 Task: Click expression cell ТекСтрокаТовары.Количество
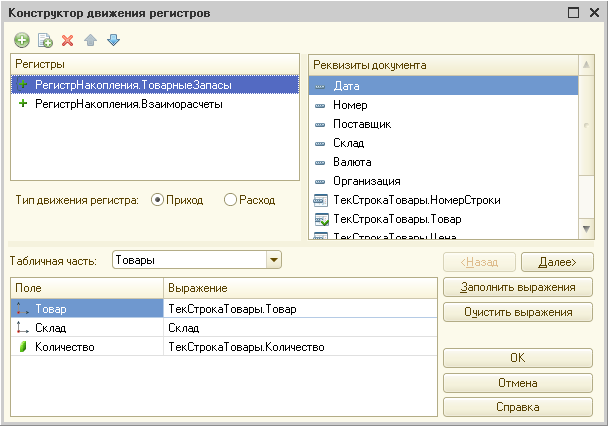click(301, 347)
